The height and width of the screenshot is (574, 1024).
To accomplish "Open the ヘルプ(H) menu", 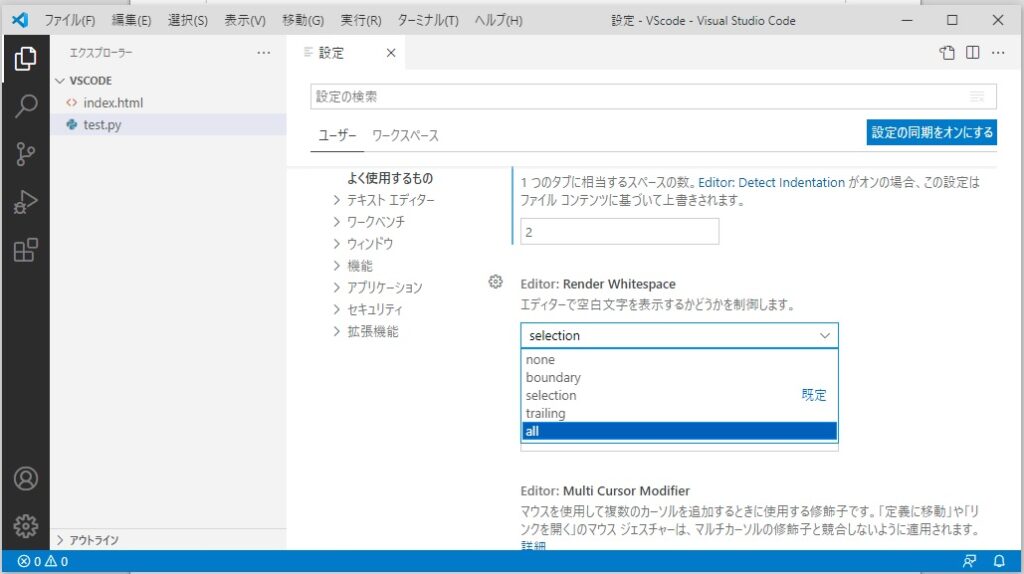I will point(498,20).
